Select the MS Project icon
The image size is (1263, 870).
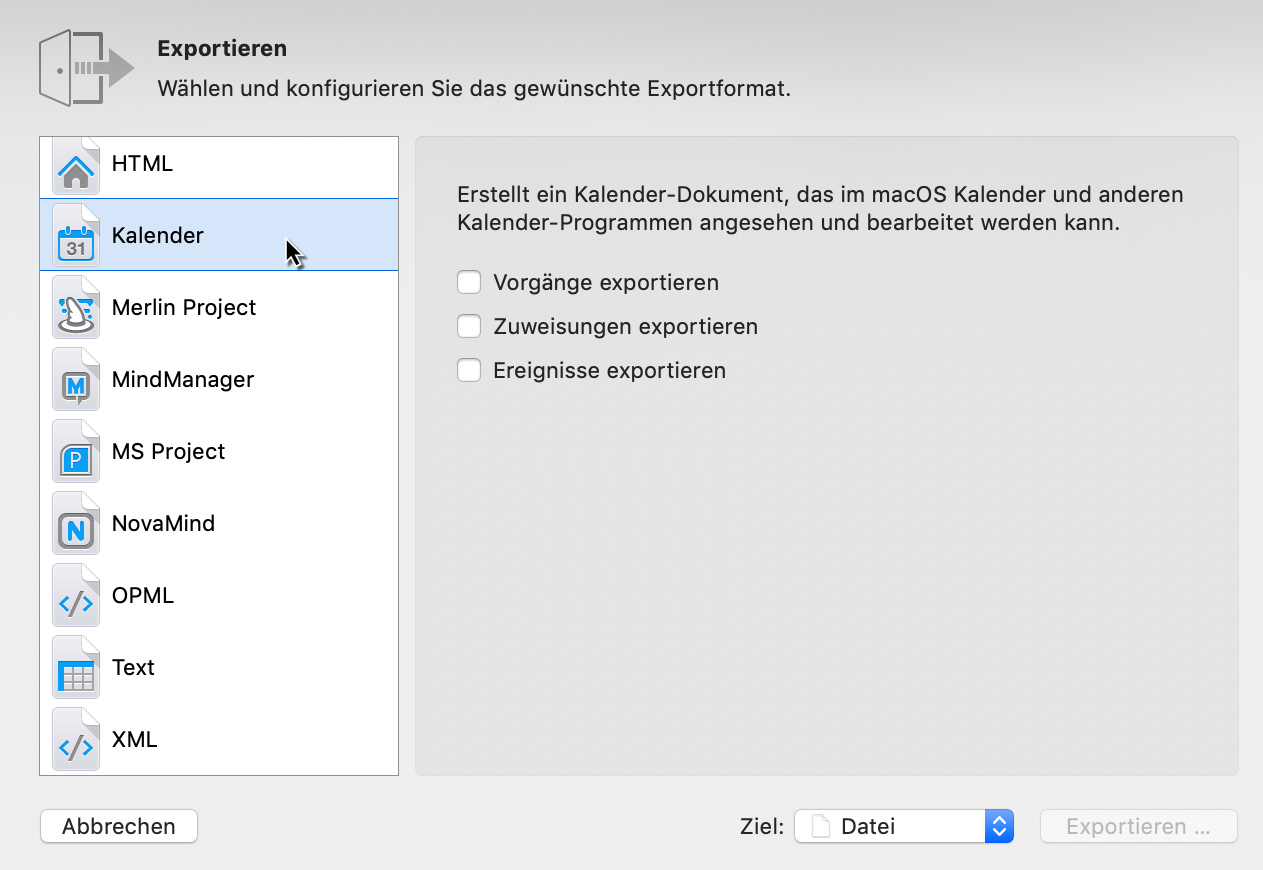(x=76, y=451)
